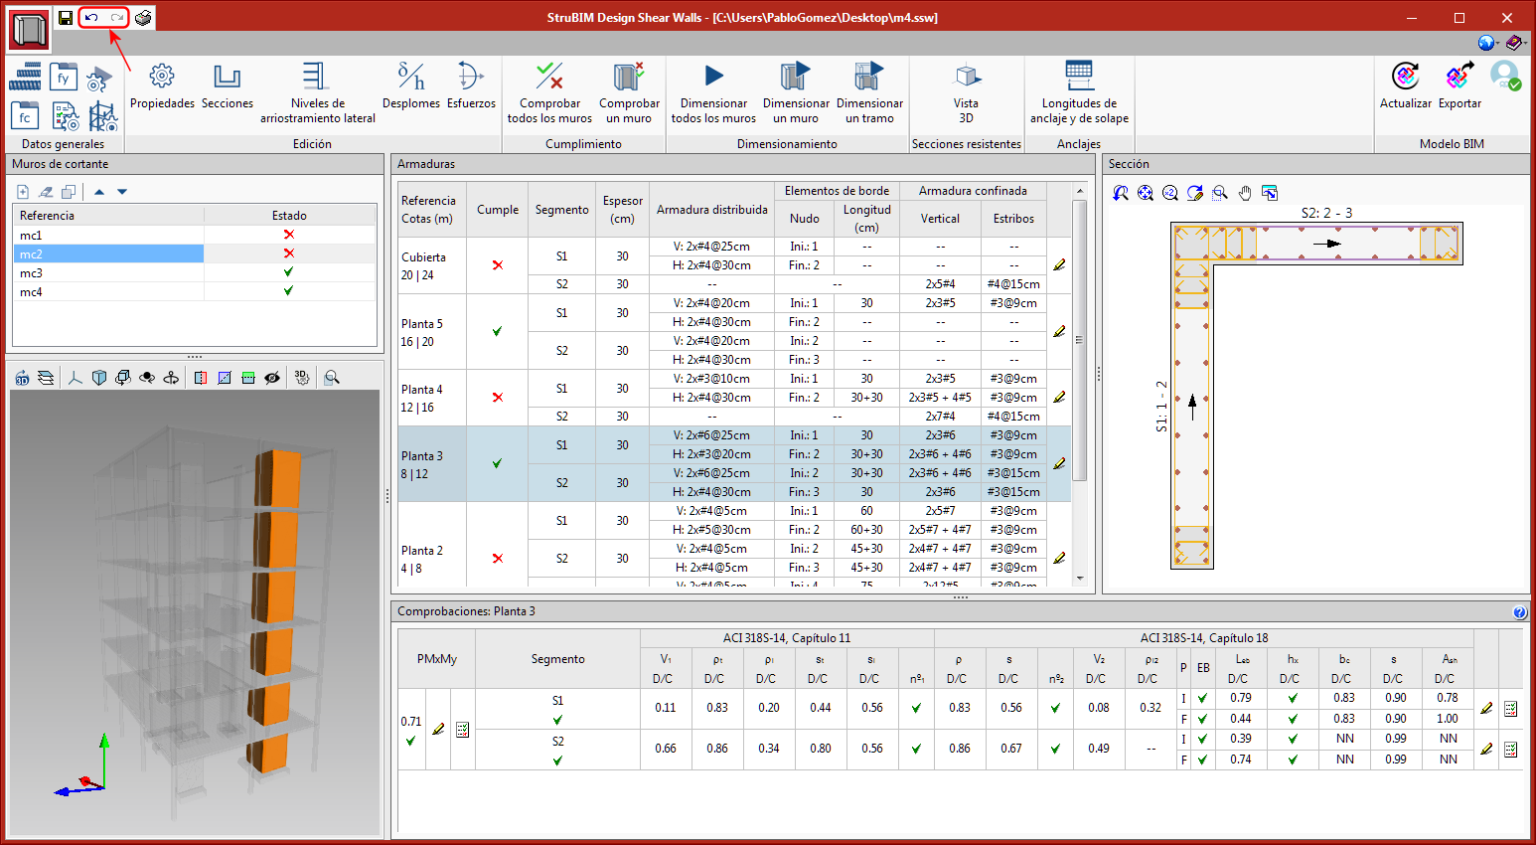Click the undo arrow in the title bar

[91, 18]
